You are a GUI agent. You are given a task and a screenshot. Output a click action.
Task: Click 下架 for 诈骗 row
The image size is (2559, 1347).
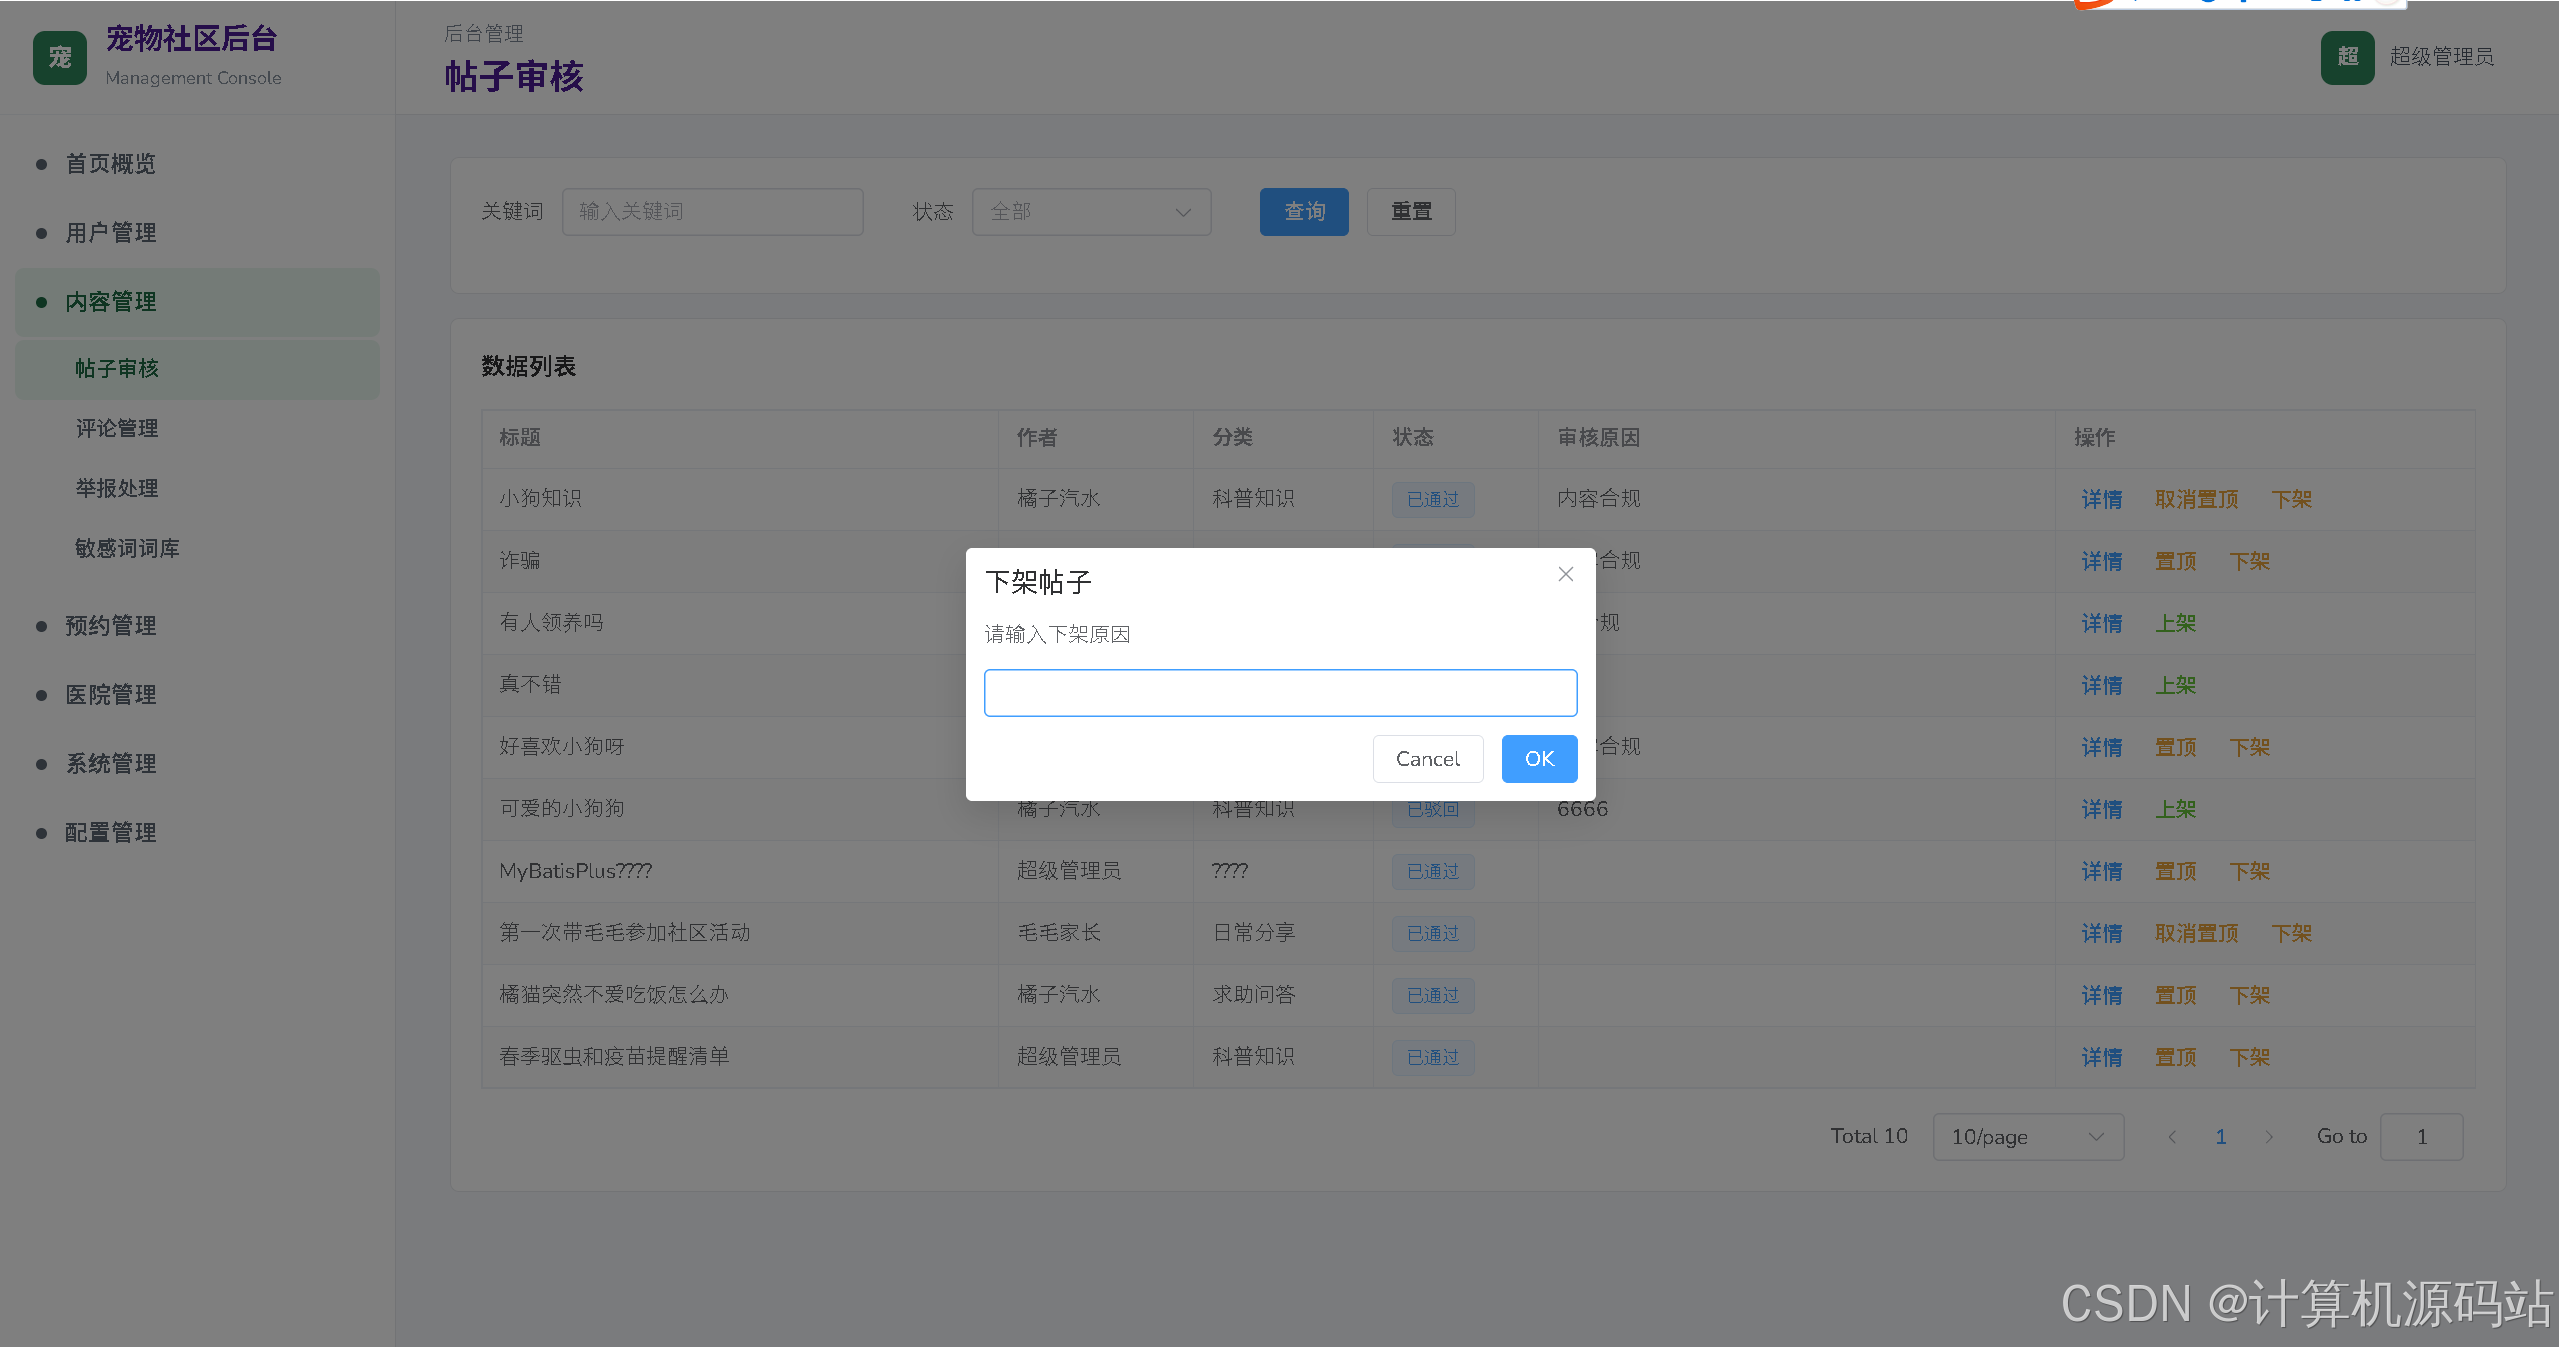tap(2249, 561)
